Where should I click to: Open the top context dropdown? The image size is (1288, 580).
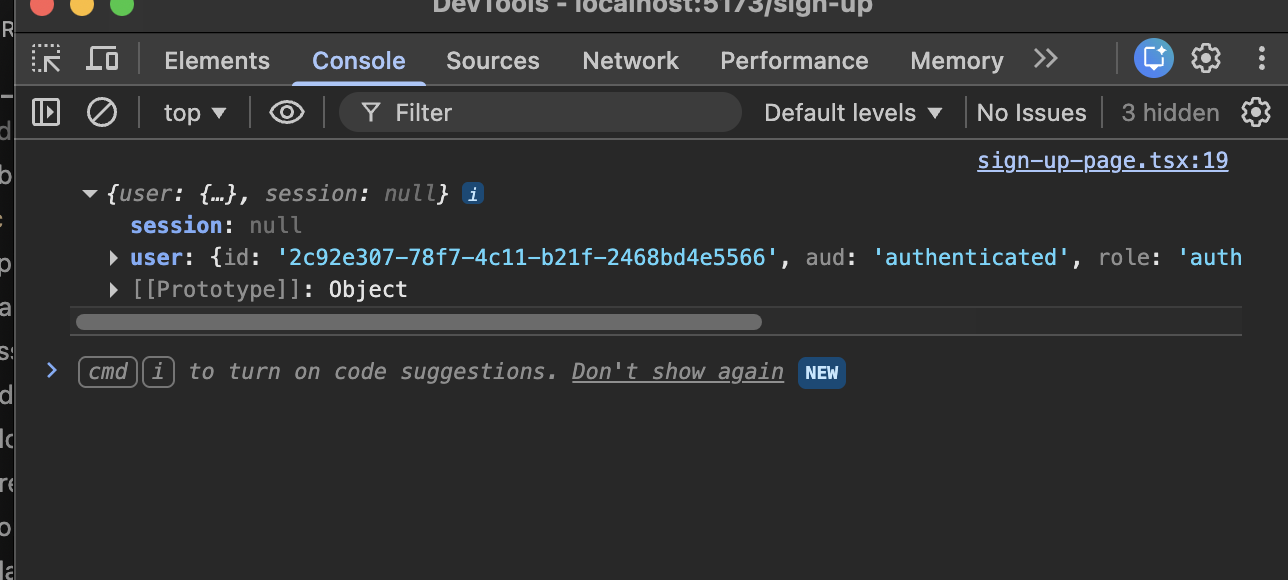click(195, 113)
